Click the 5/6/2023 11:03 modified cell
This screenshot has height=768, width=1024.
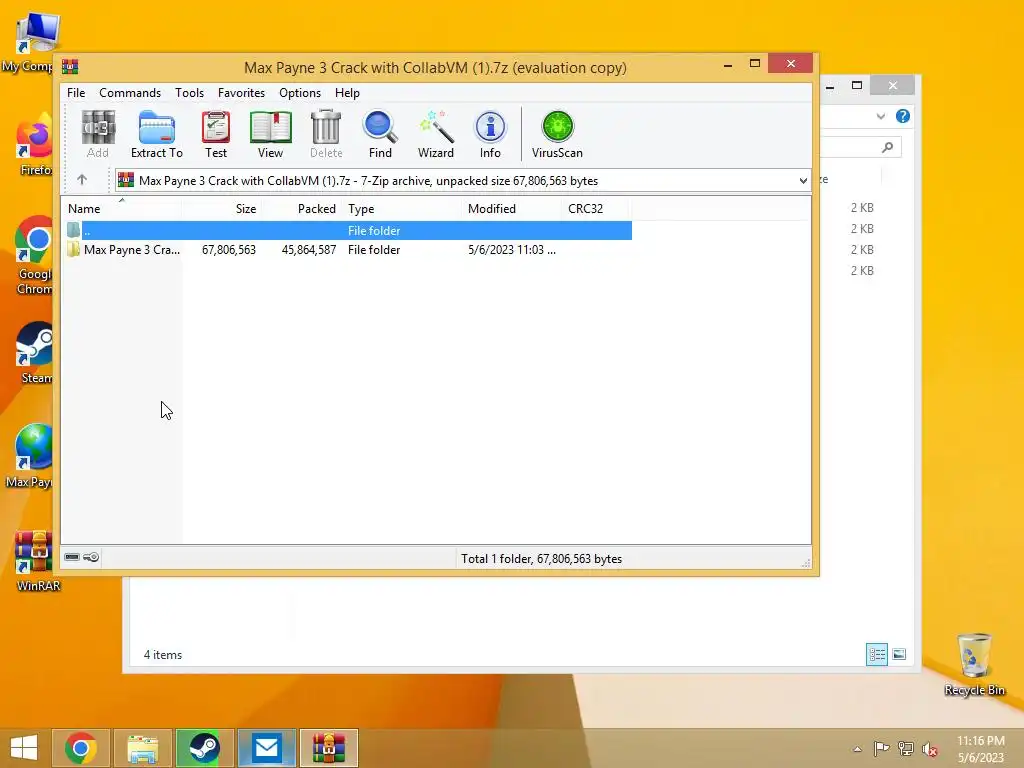pos(512,249)
